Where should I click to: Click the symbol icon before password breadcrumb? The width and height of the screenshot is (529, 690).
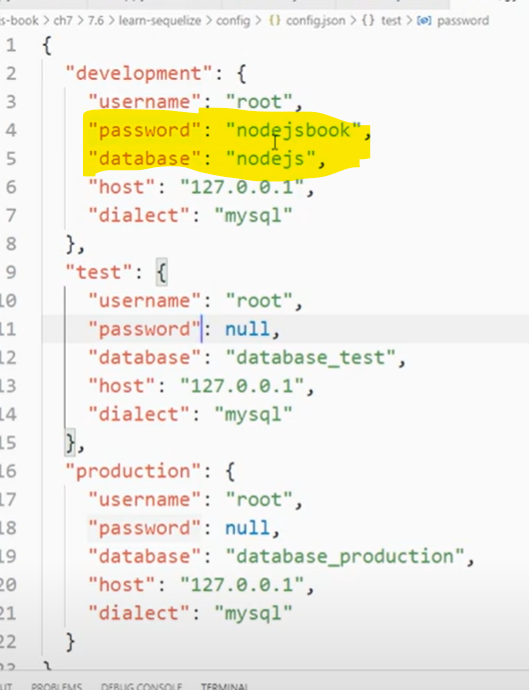tap(424, 21)
